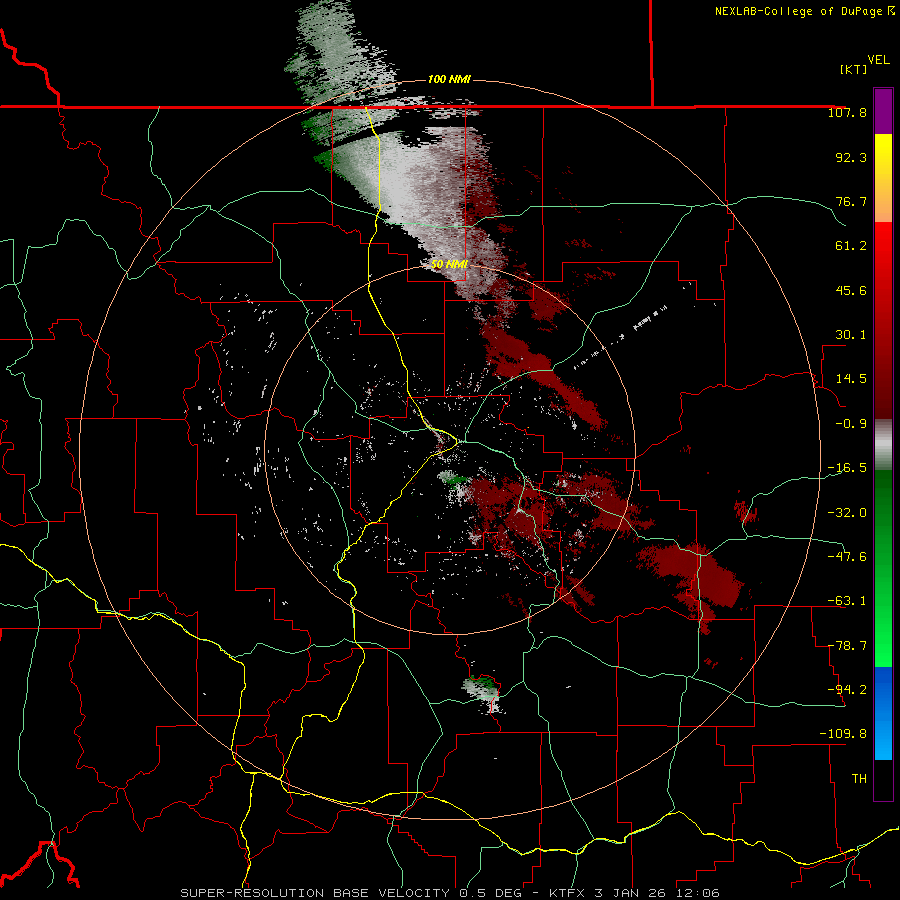Click the TH legend label

point(859,778)
